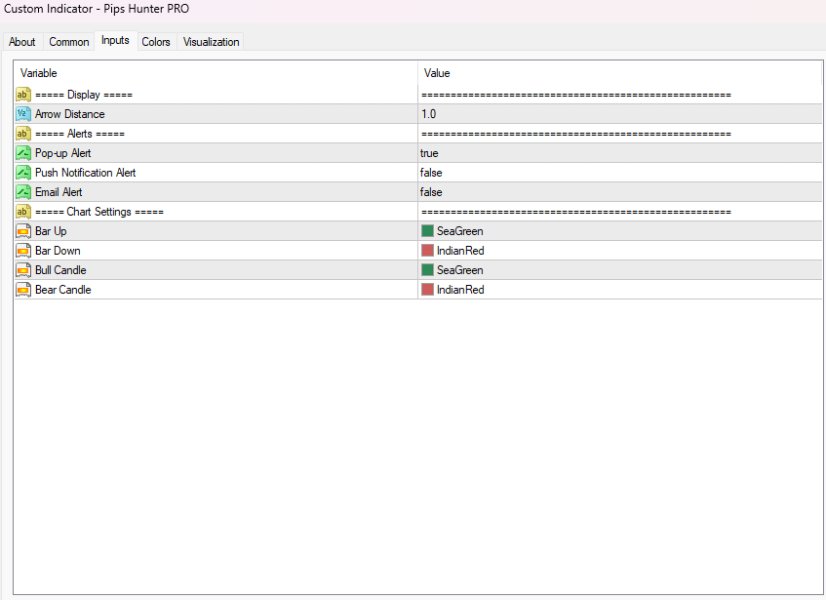Switch to the Common tab
826x600 pixels.
coord(69,42)
